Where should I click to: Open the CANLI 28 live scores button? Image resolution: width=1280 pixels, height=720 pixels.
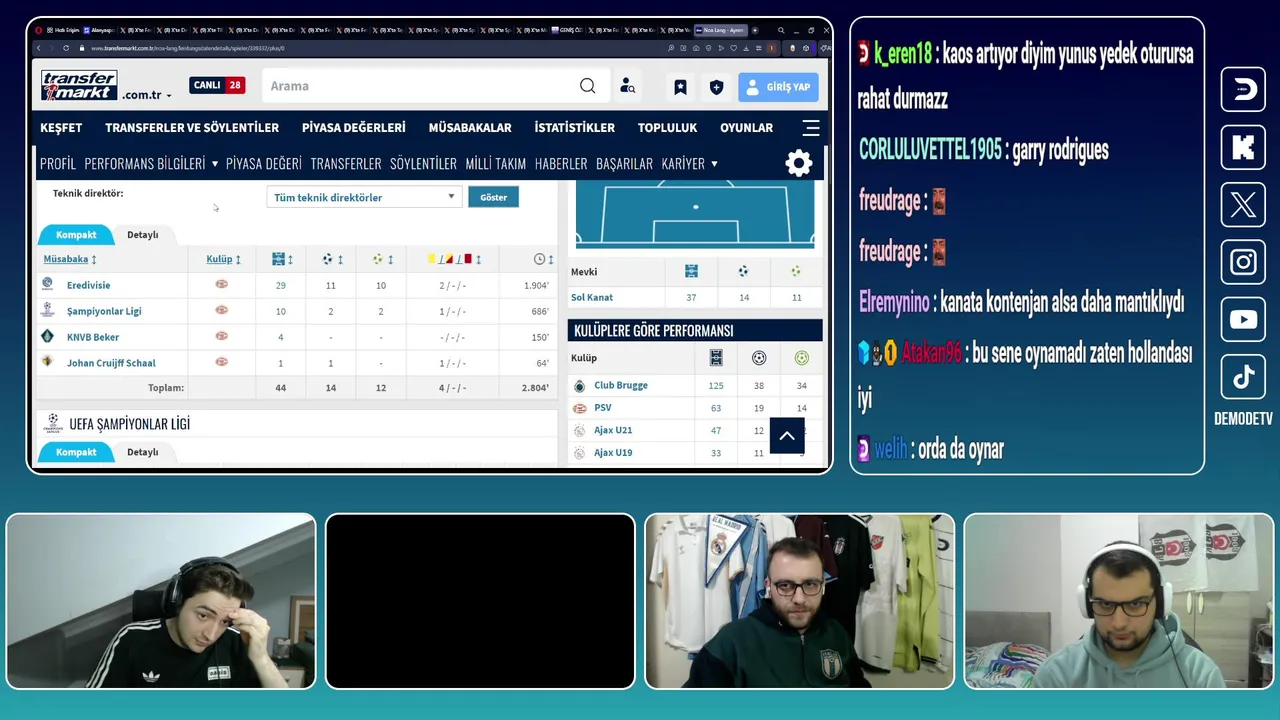tap(217, 85)
